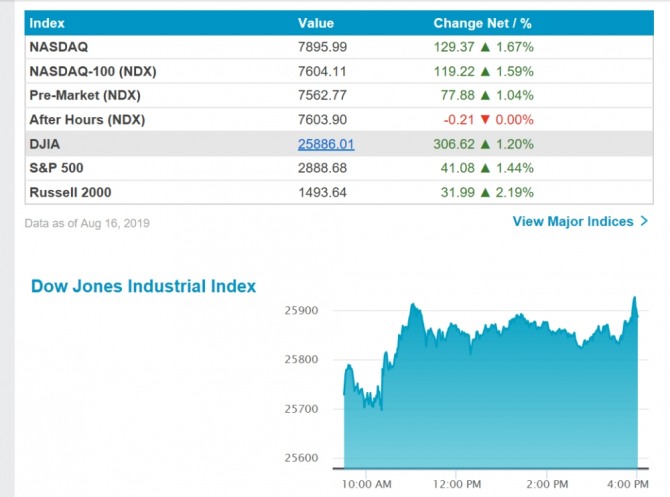Click the green up arrow for Russell 2000
This screenshot has height=497, width=670.
click(486, 192)
